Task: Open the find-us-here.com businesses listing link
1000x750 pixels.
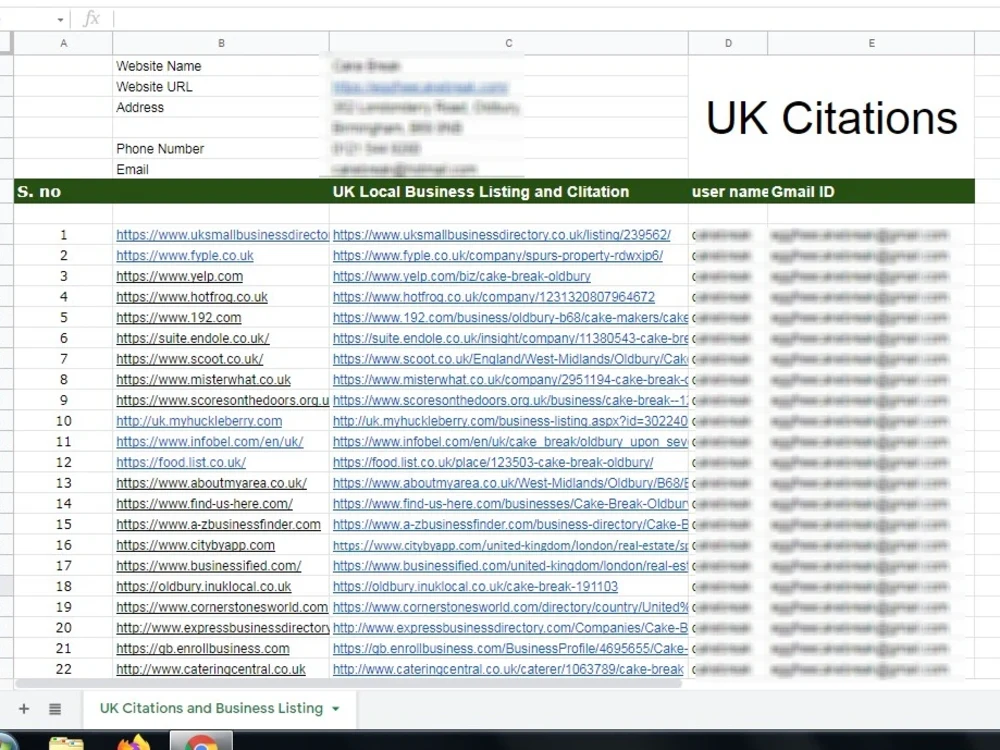Action: (x=510, y=504)
